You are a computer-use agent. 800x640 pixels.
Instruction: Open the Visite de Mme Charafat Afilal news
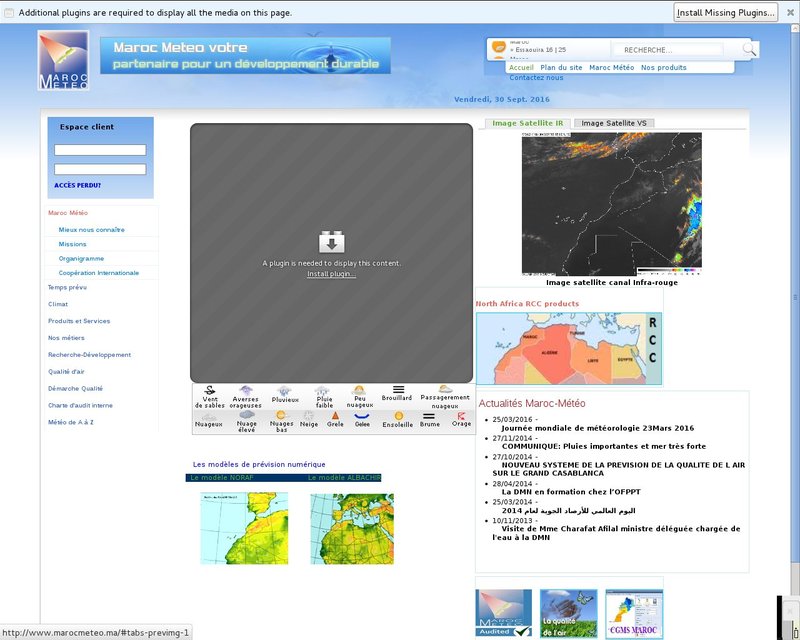(616, 533)
